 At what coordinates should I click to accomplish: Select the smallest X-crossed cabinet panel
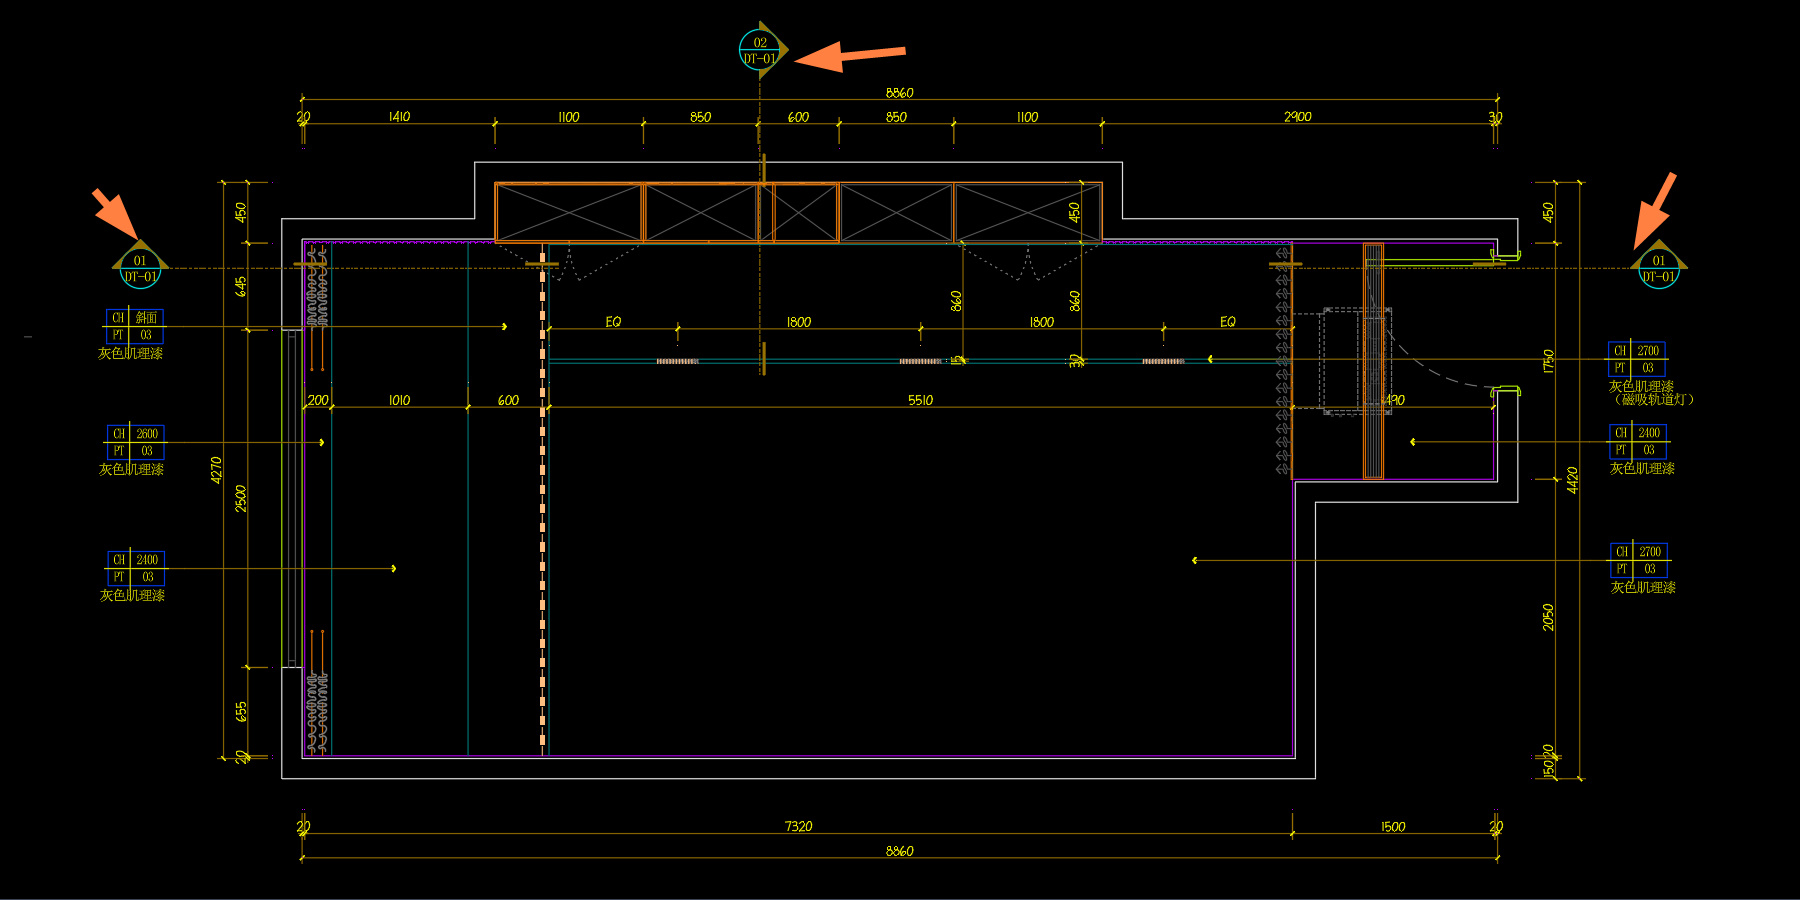805,212
